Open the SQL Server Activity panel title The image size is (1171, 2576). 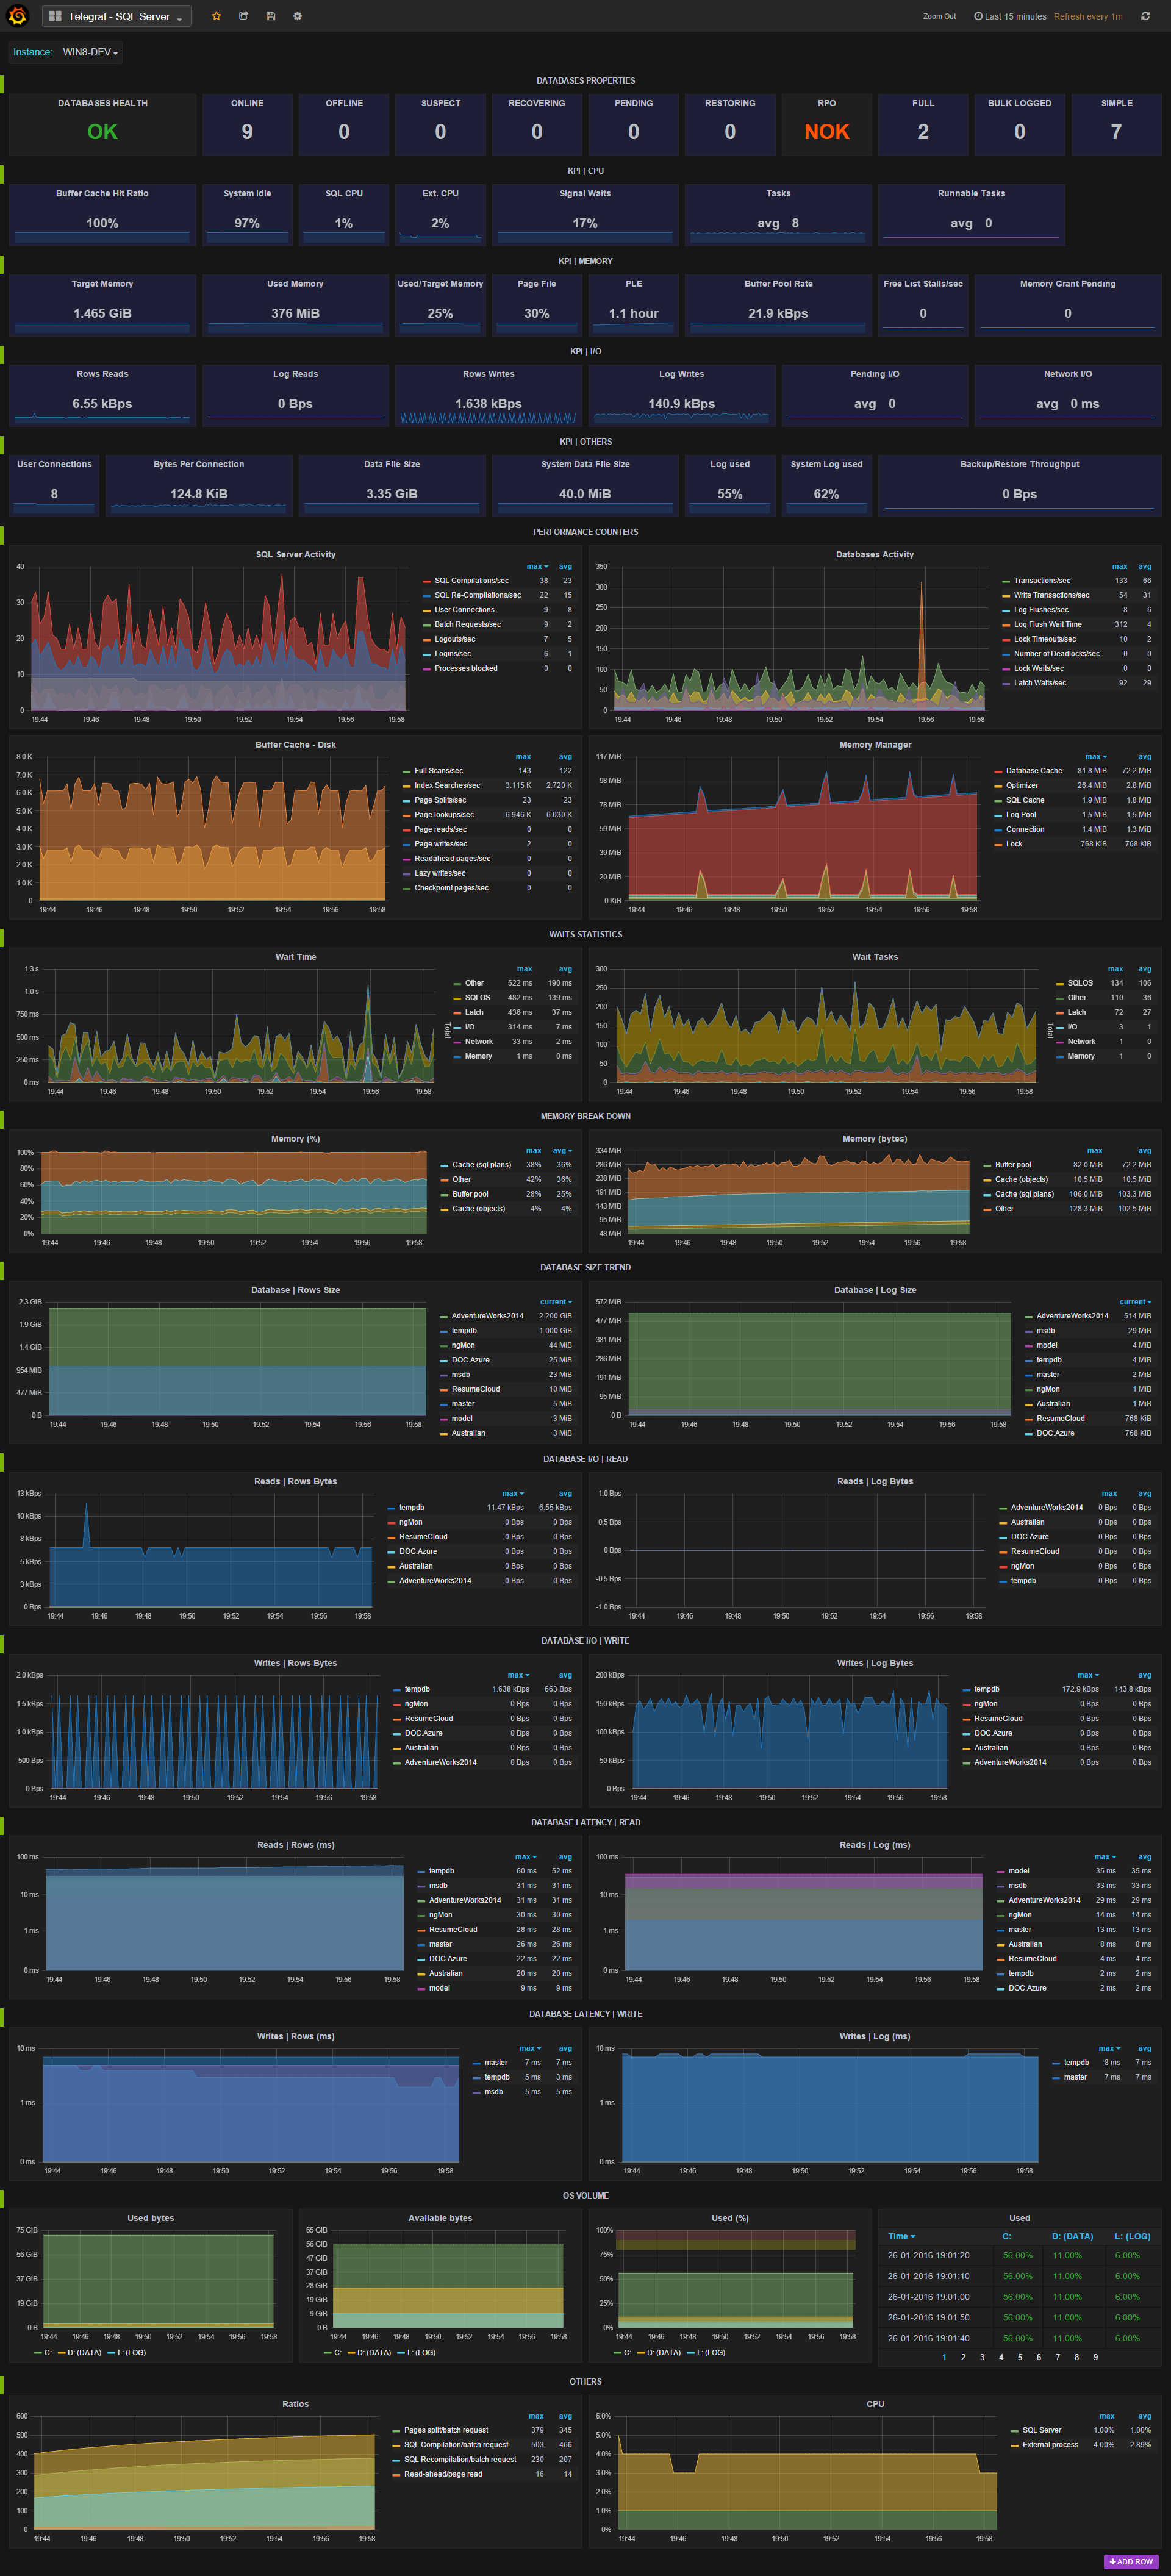[x=295, y=554]
